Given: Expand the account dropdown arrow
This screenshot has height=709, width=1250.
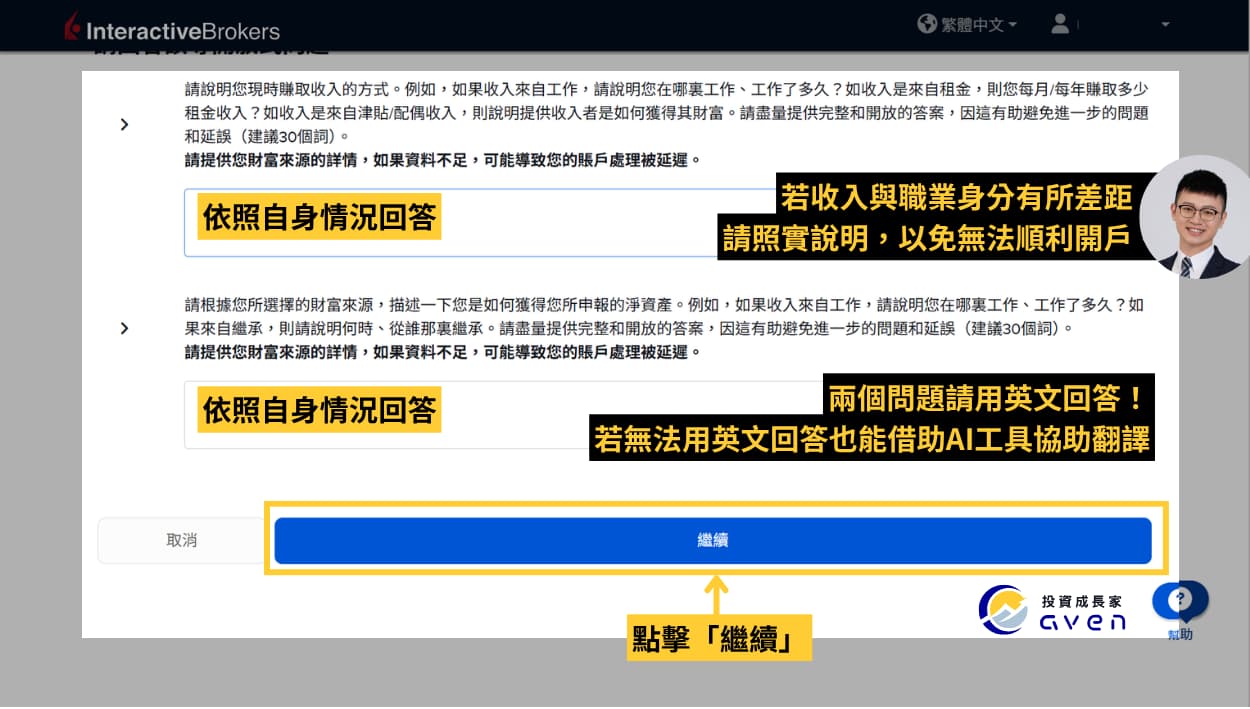Looking at the screenshot, I should tap(1165, 25).
